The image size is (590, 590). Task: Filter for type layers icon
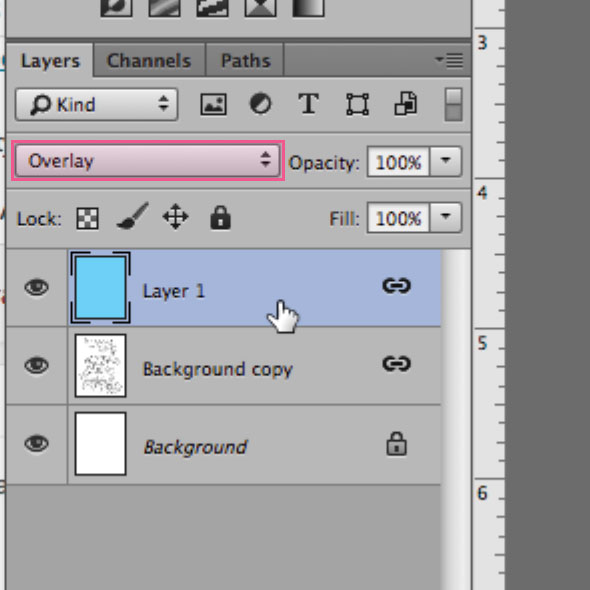click(309, 103)
